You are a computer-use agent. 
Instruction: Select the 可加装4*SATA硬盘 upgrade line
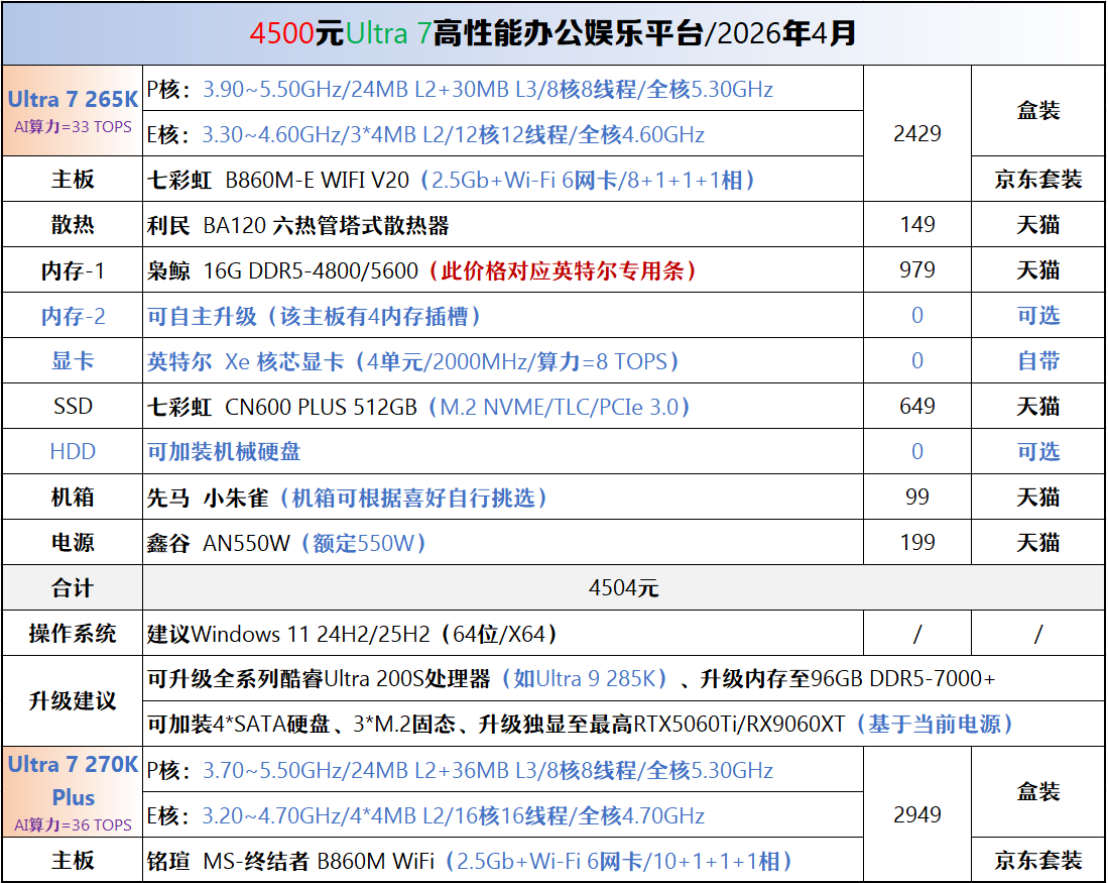pyautogui.click(x=624, y=724)
